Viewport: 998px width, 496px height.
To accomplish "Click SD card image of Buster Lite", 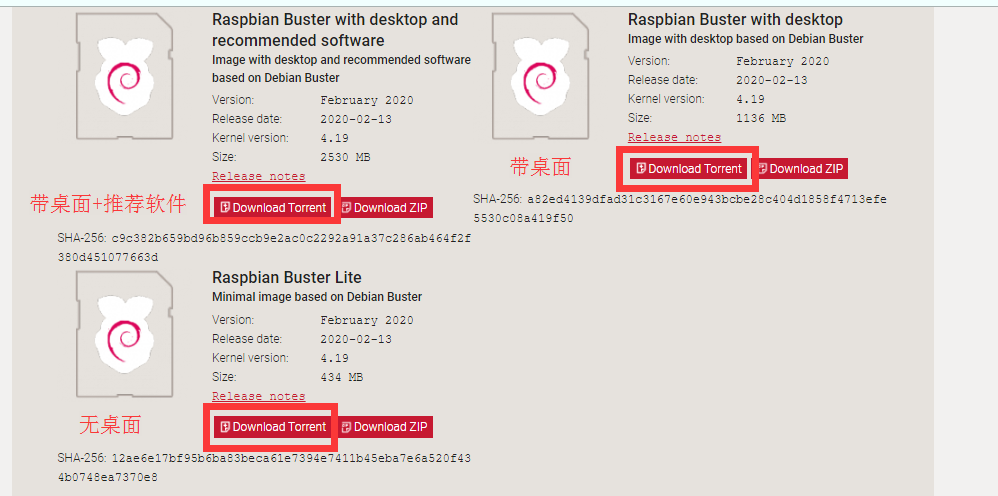I will click(x=124, y=334).
